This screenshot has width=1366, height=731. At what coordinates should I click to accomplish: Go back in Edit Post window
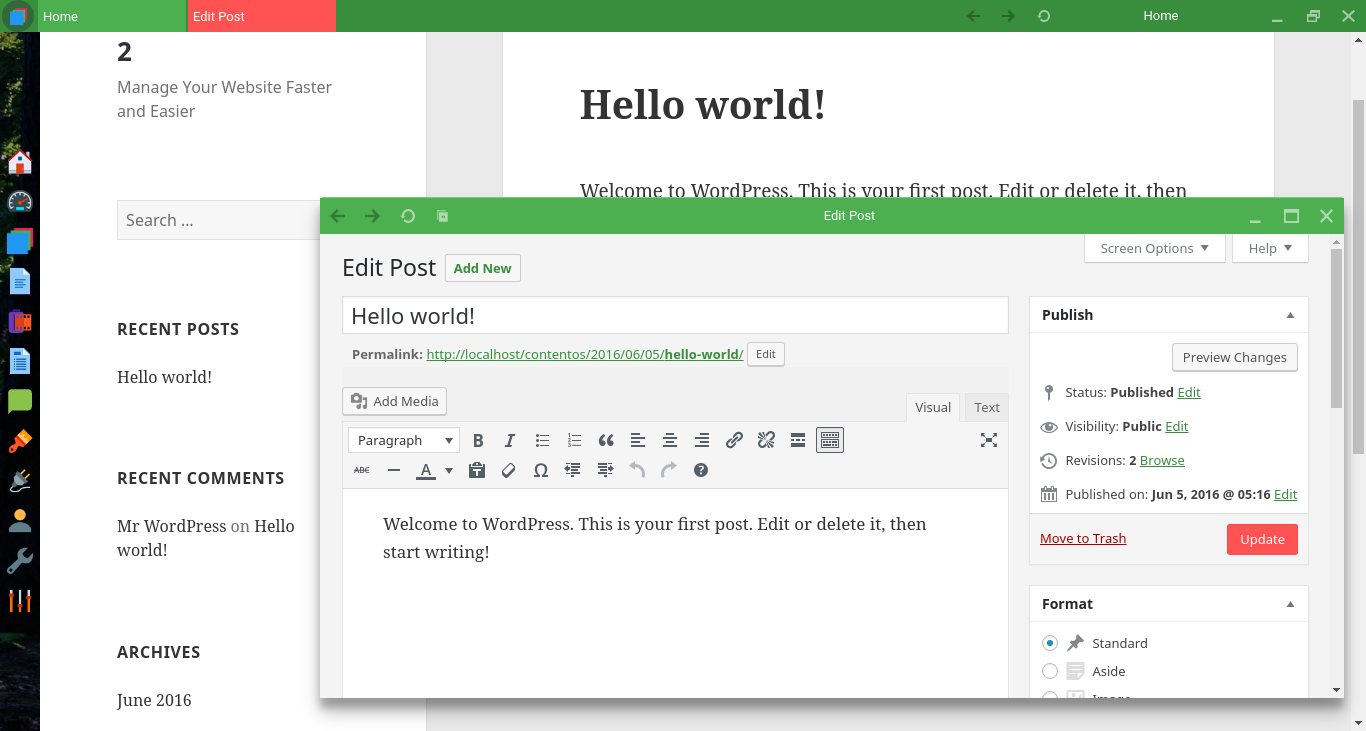click(338, 216)
